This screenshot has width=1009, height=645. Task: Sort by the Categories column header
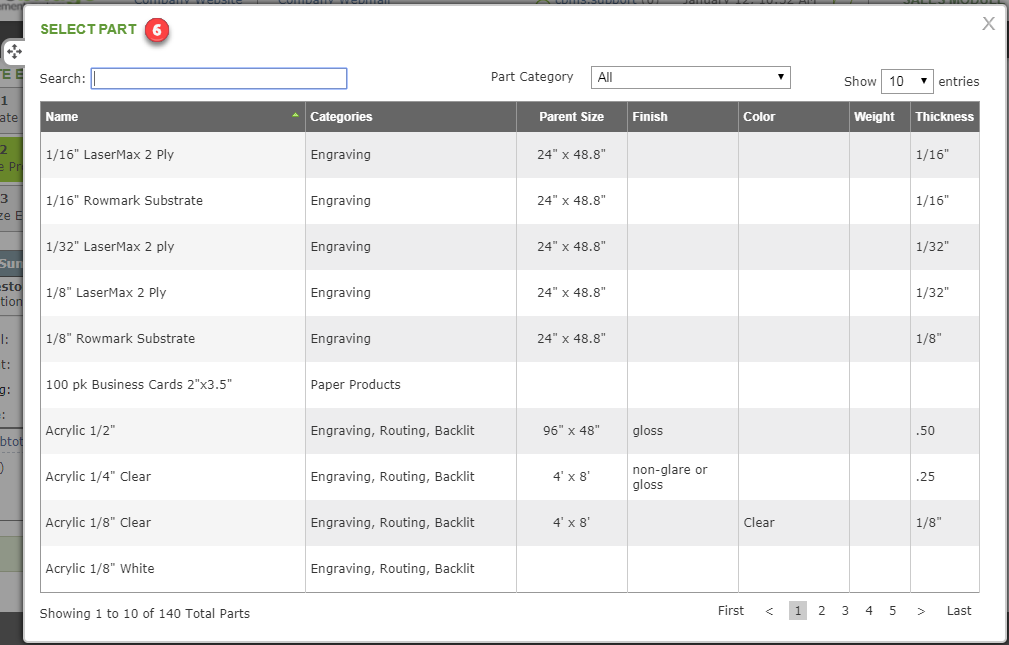coord(411,117)
